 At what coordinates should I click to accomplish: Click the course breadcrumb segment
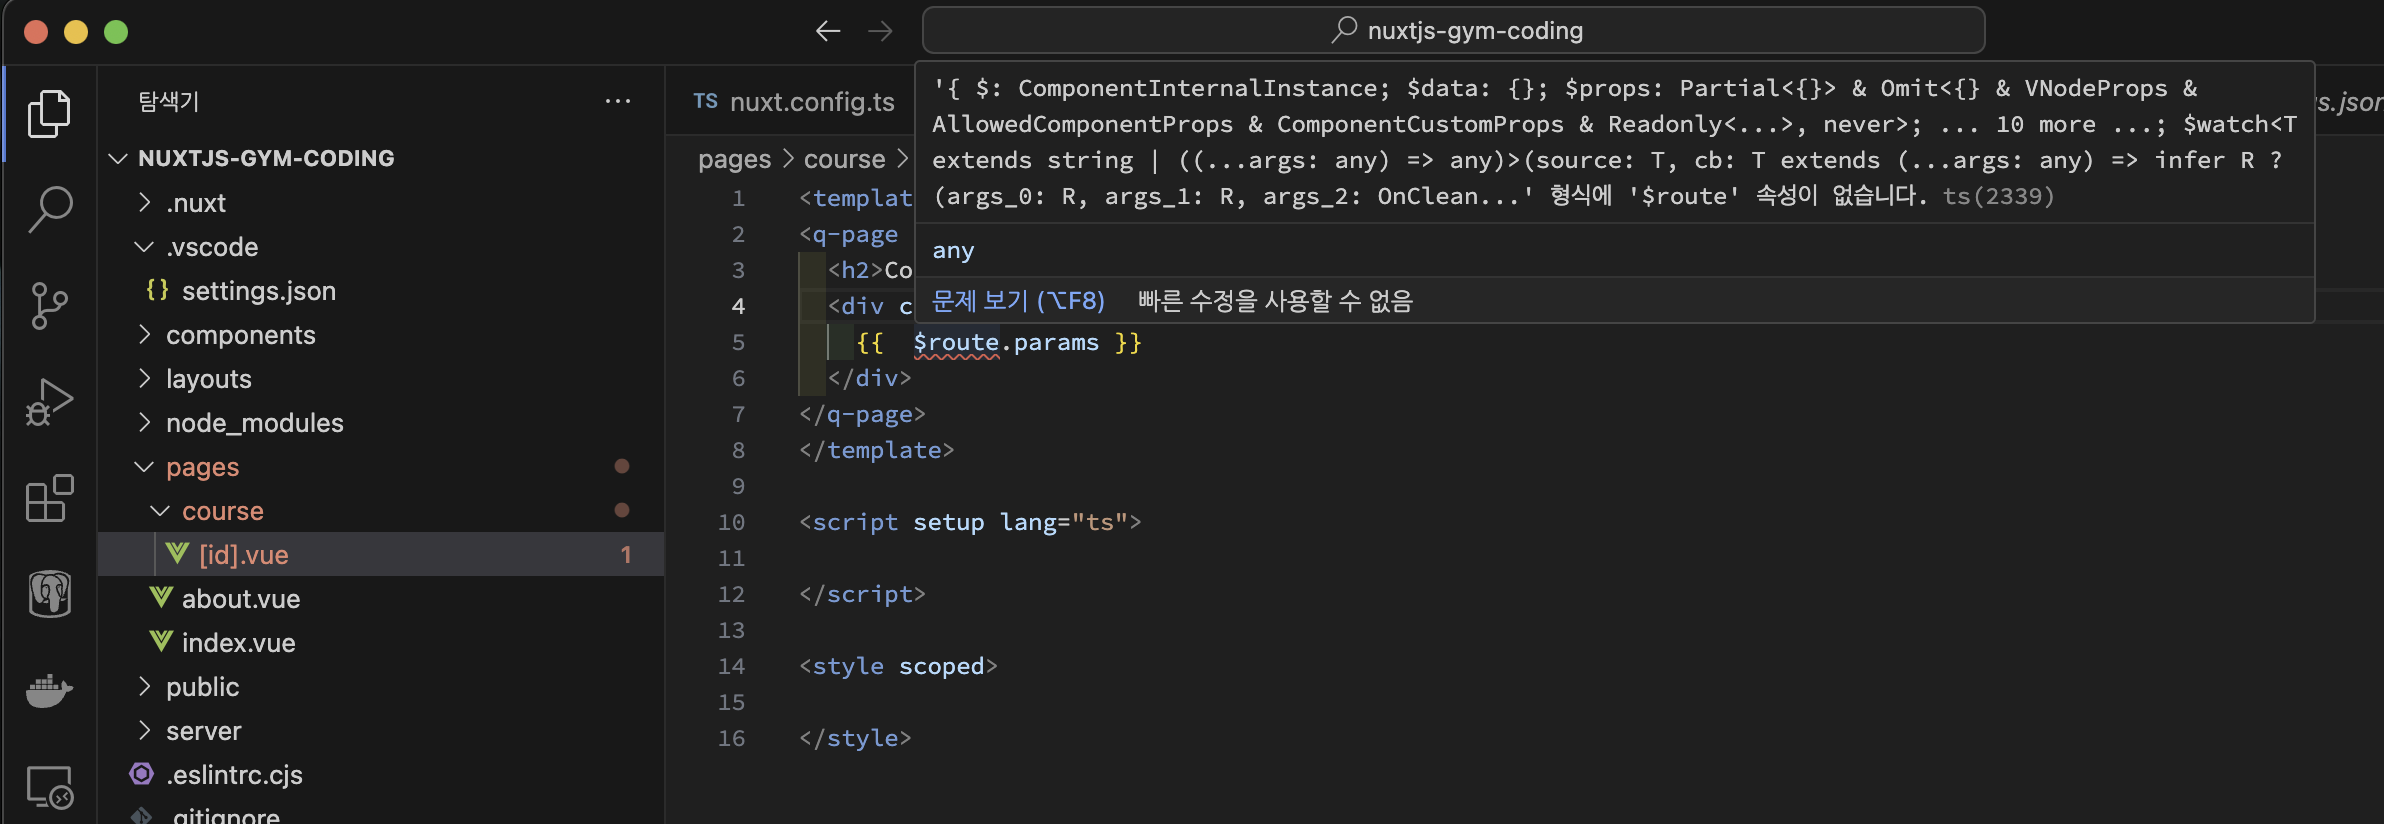(x=844, y=159)
